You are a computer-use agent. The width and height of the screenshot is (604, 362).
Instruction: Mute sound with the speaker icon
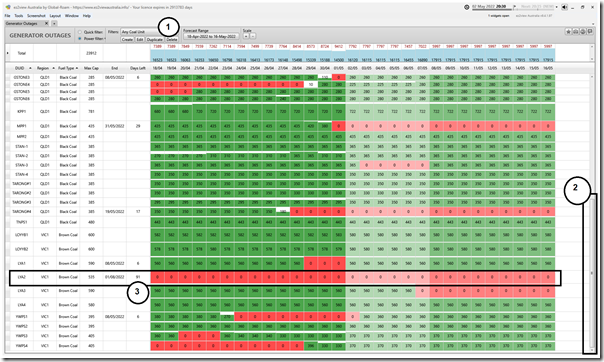click(x=564, y=7)
